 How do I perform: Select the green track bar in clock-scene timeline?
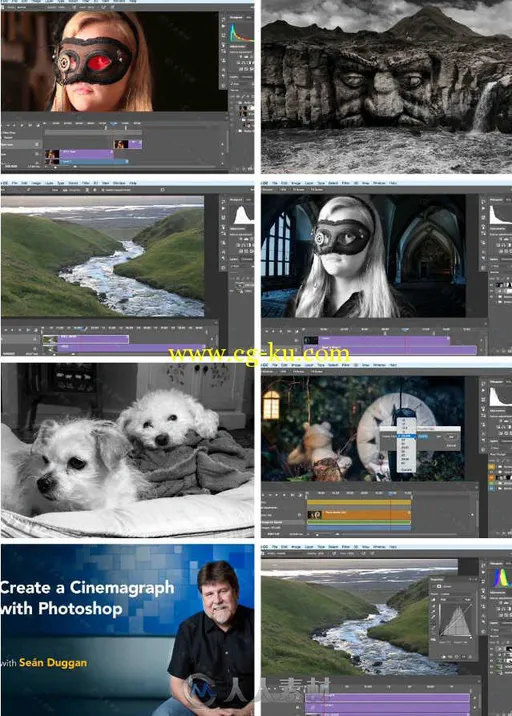click(359, 522)
